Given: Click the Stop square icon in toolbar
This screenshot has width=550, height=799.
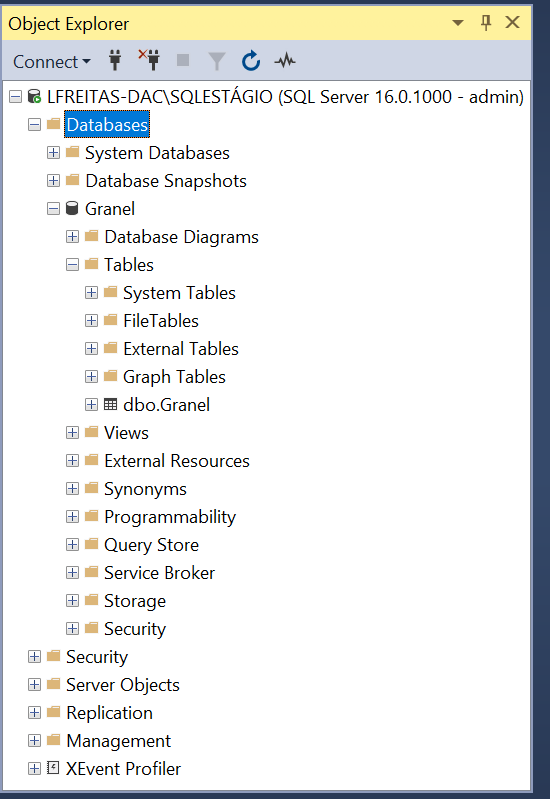Looking at the screenshot, I should [x=183, y=61].
